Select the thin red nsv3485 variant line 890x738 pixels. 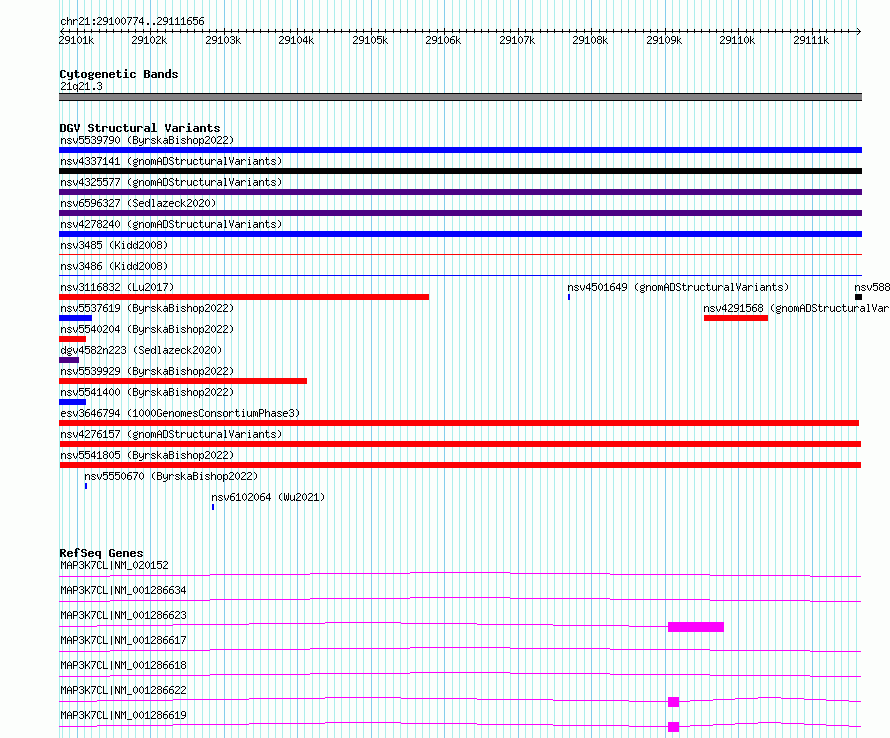pos(460,254)
